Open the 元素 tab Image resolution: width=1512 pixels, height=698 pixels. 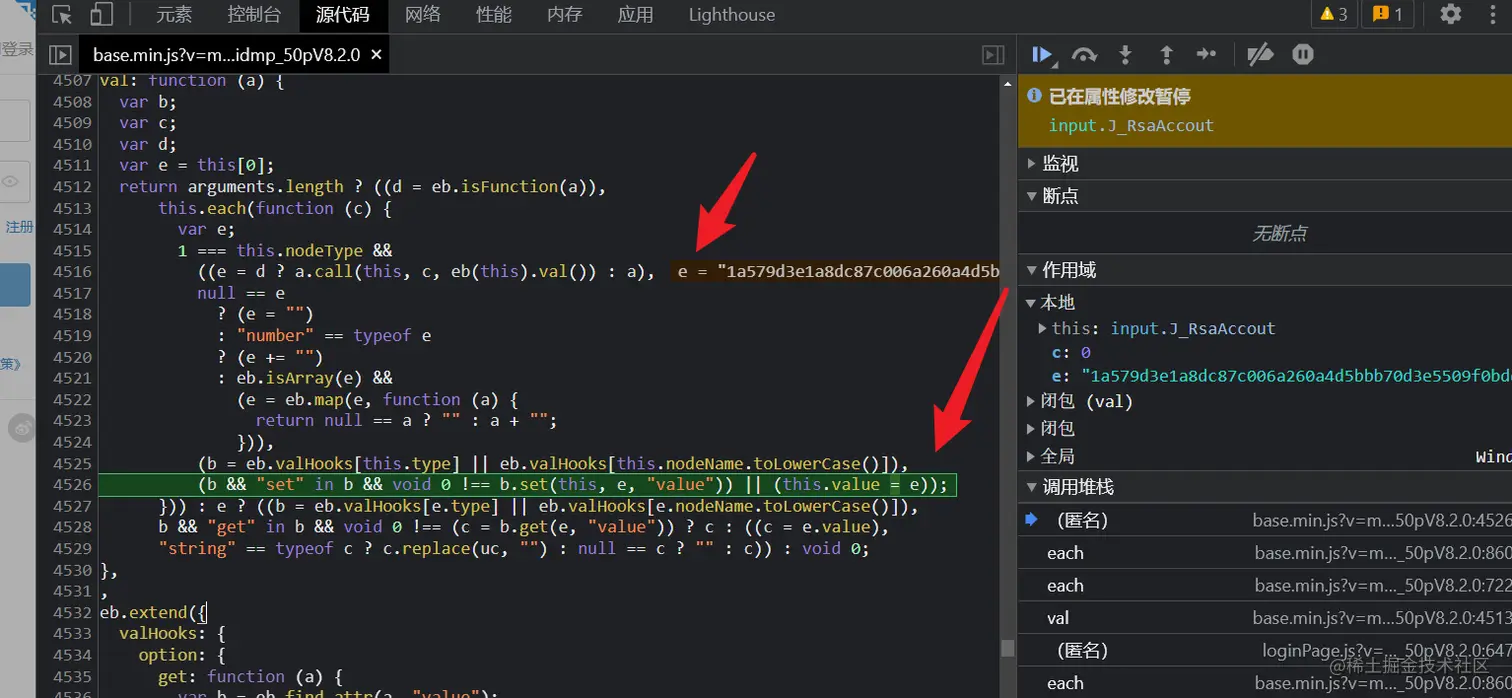[x=174, y=14]
